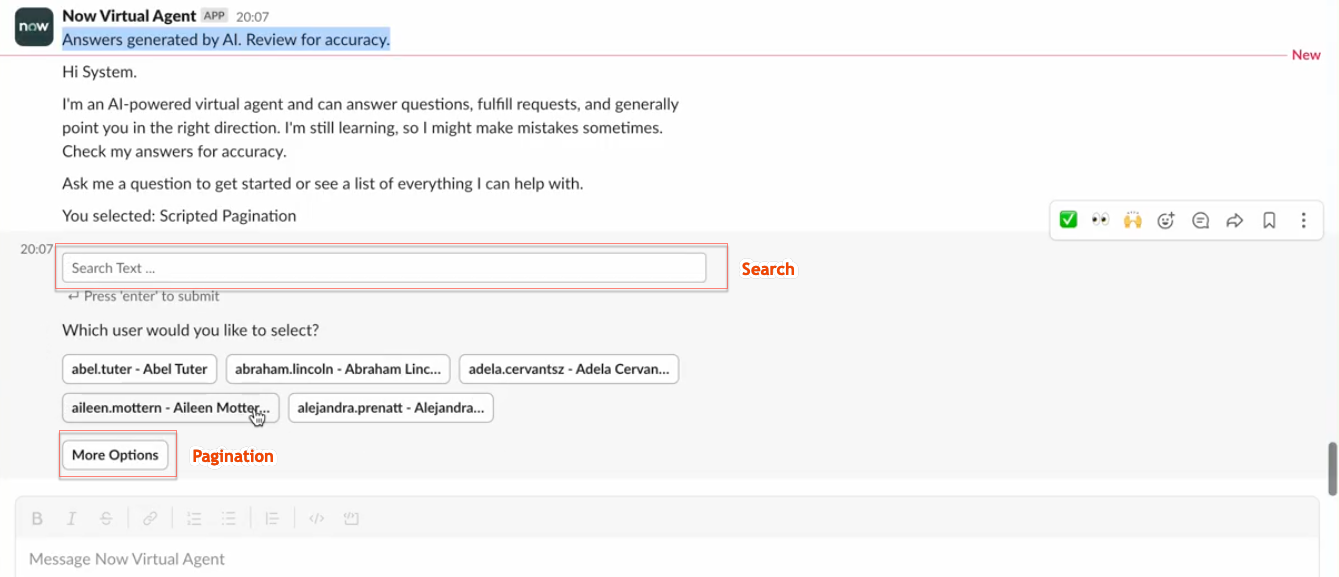Select user abel.tuter - Abel Tuter
This screenshot has width=1339, height=577.
click(139, 369)
